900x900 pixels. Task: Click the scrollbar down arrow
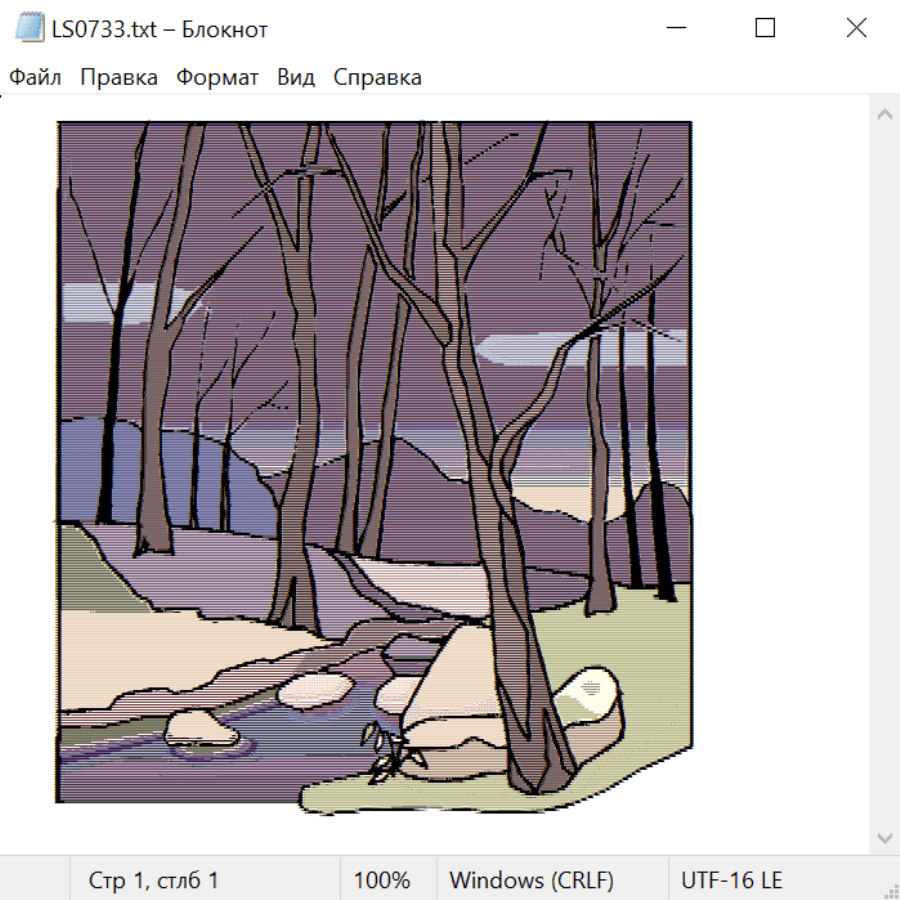(885, 839)
